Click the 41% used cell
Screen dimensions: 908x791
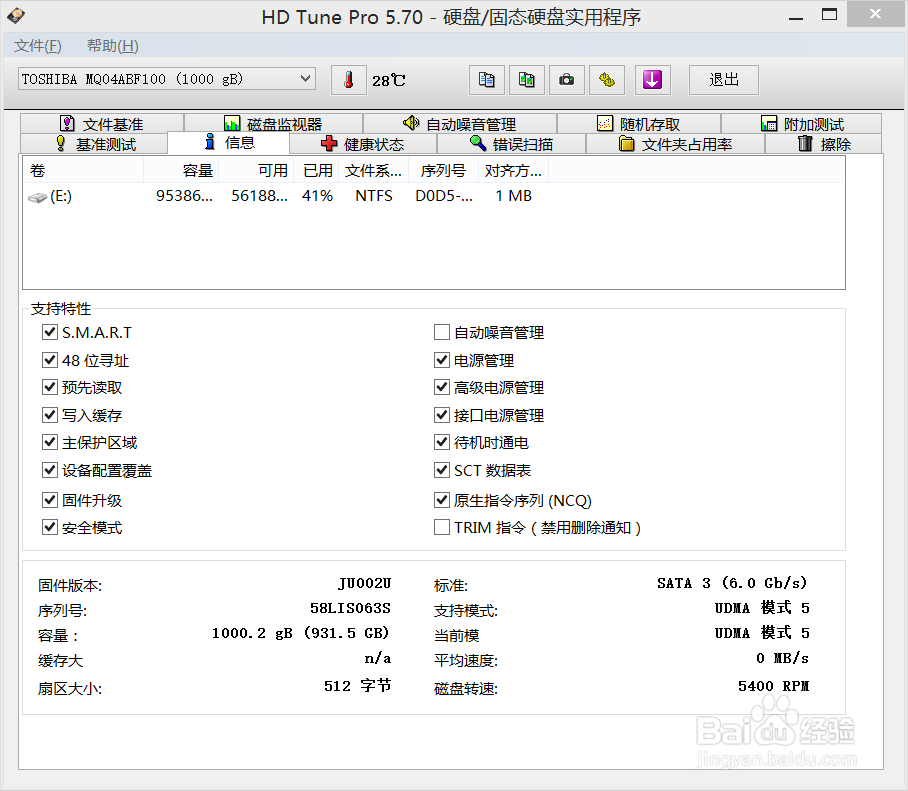[x=317, y=196]
